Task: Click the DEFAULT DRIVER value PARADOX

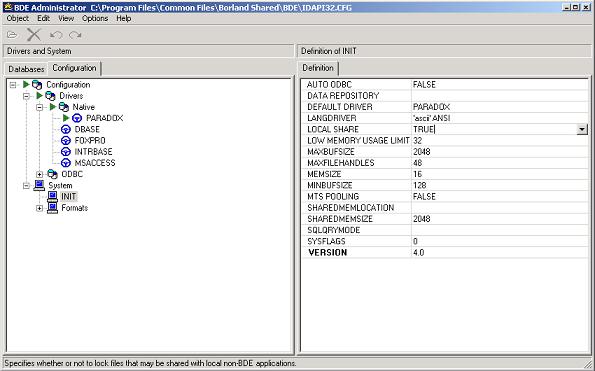Action: pos(431,107)
